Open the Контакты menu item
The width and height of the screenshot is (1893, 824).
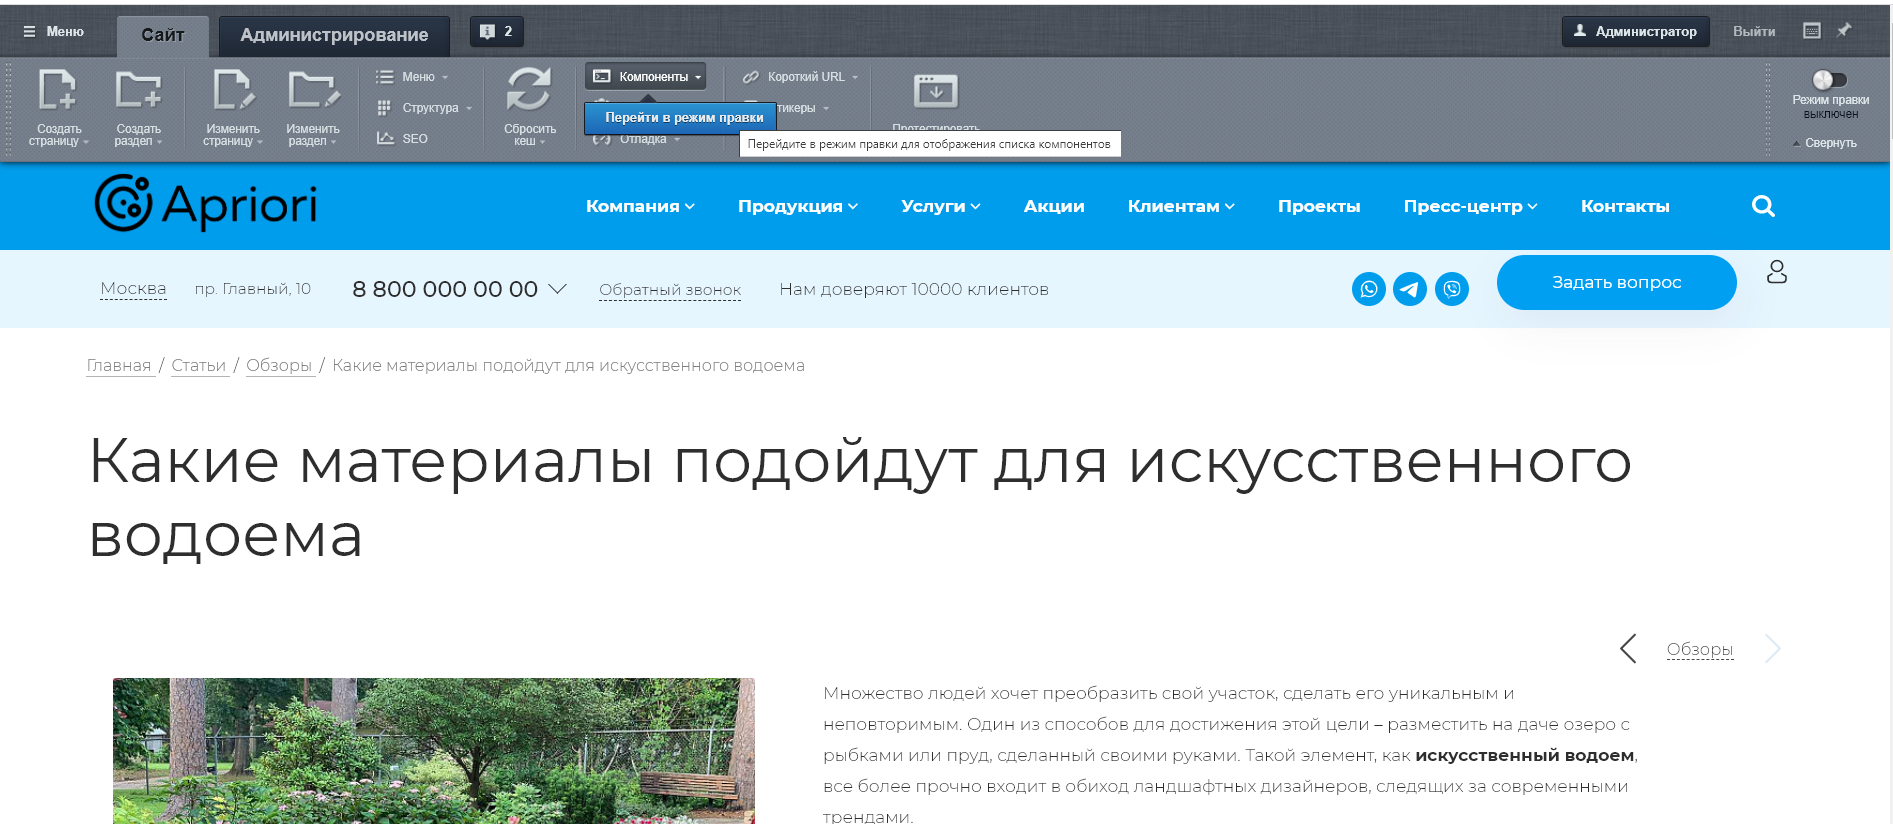pyautogui.click(x=1624, y=206)
